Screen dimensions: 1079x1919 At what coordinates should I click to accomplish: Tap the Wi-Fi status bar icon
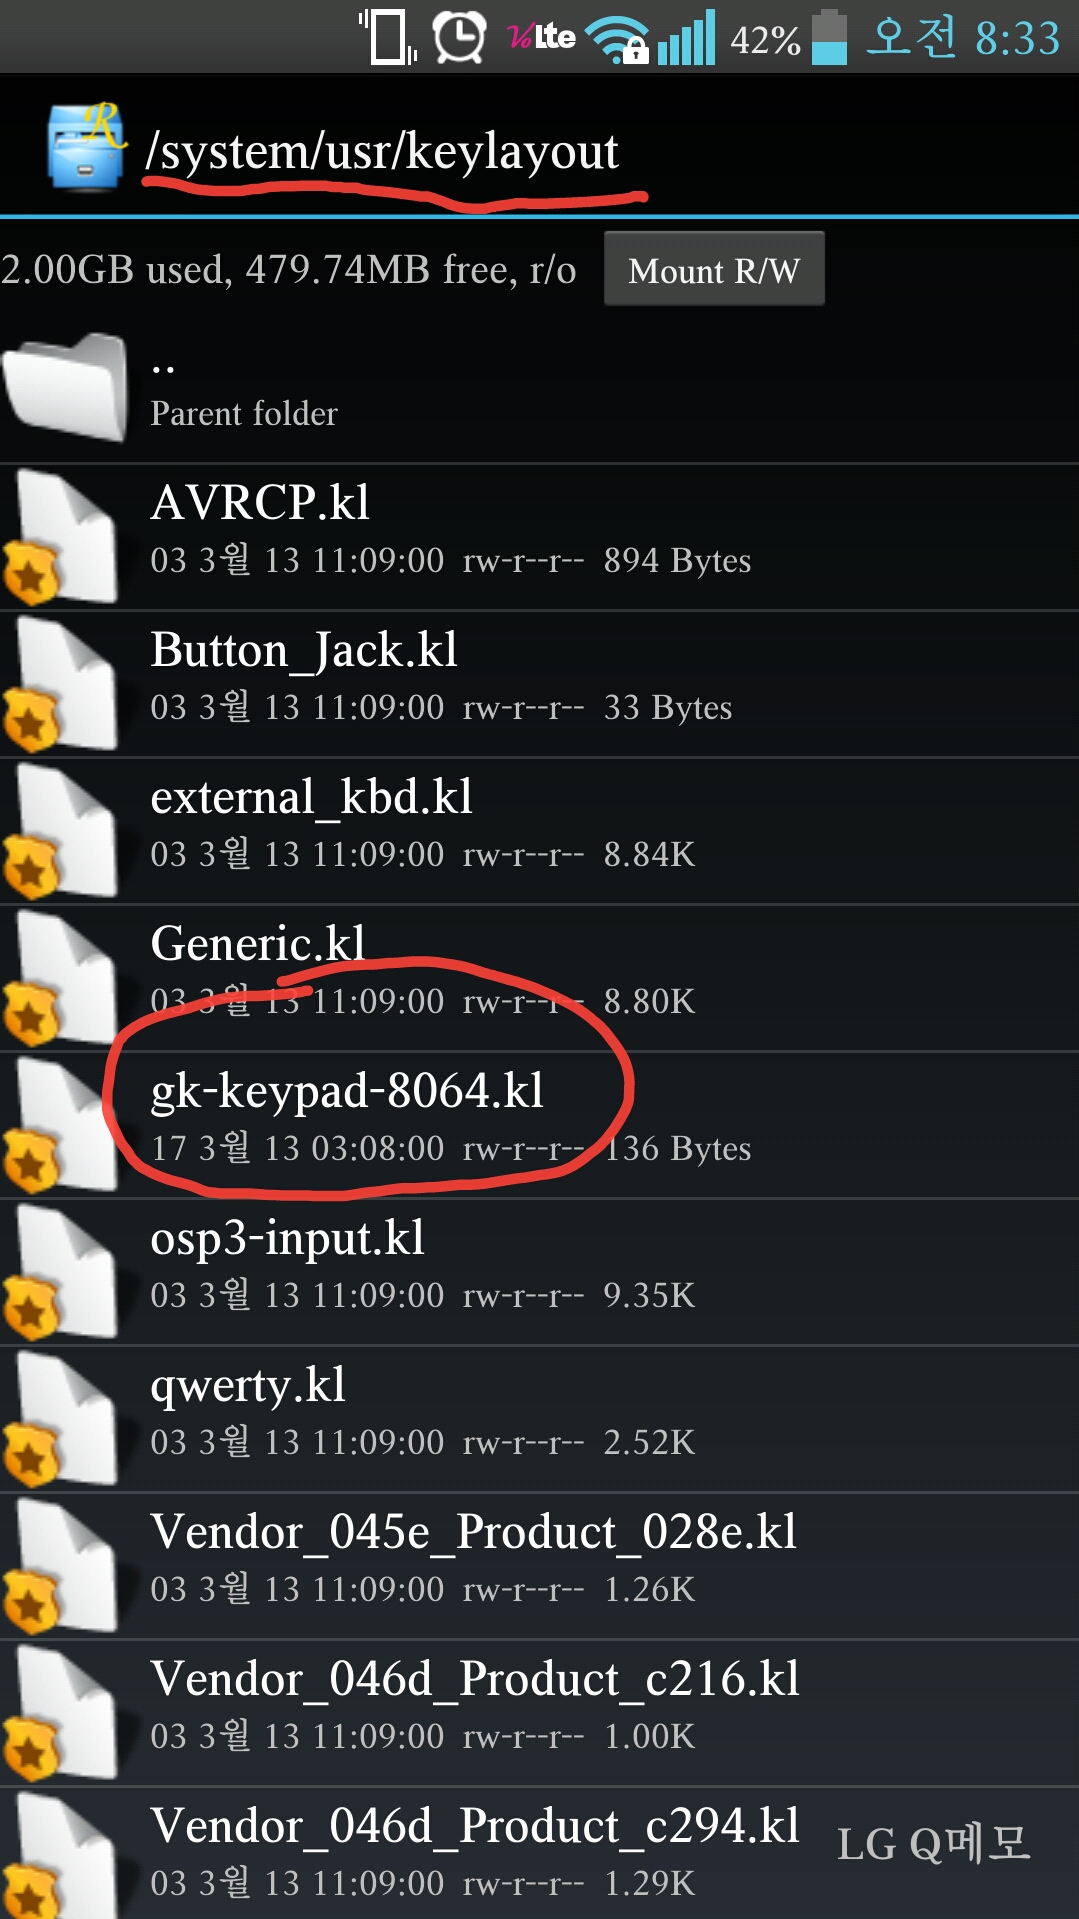coord(617,40)
